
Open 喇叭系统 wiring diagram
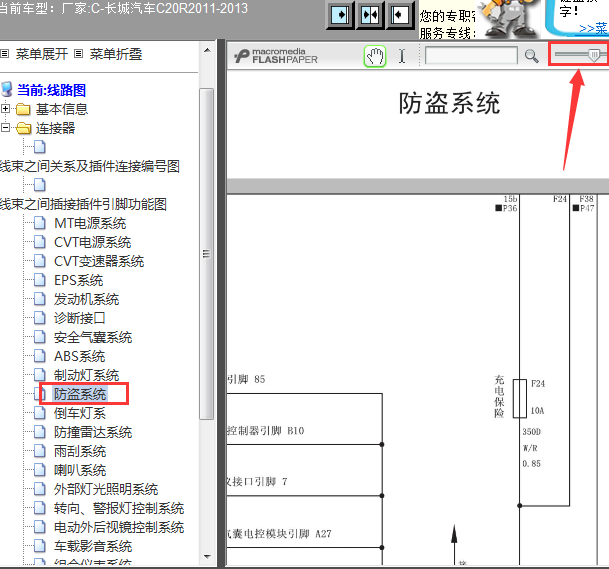(80, 470)
